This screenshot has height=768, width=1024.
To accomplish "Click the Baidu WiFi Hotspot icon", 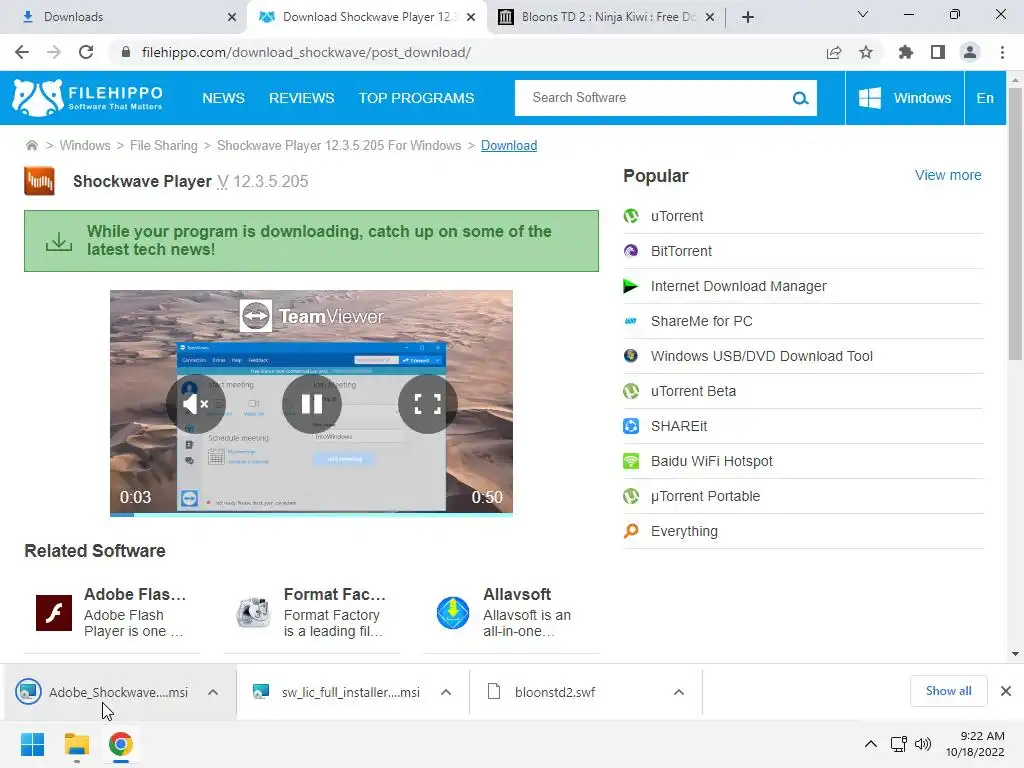I will [631, 461].
